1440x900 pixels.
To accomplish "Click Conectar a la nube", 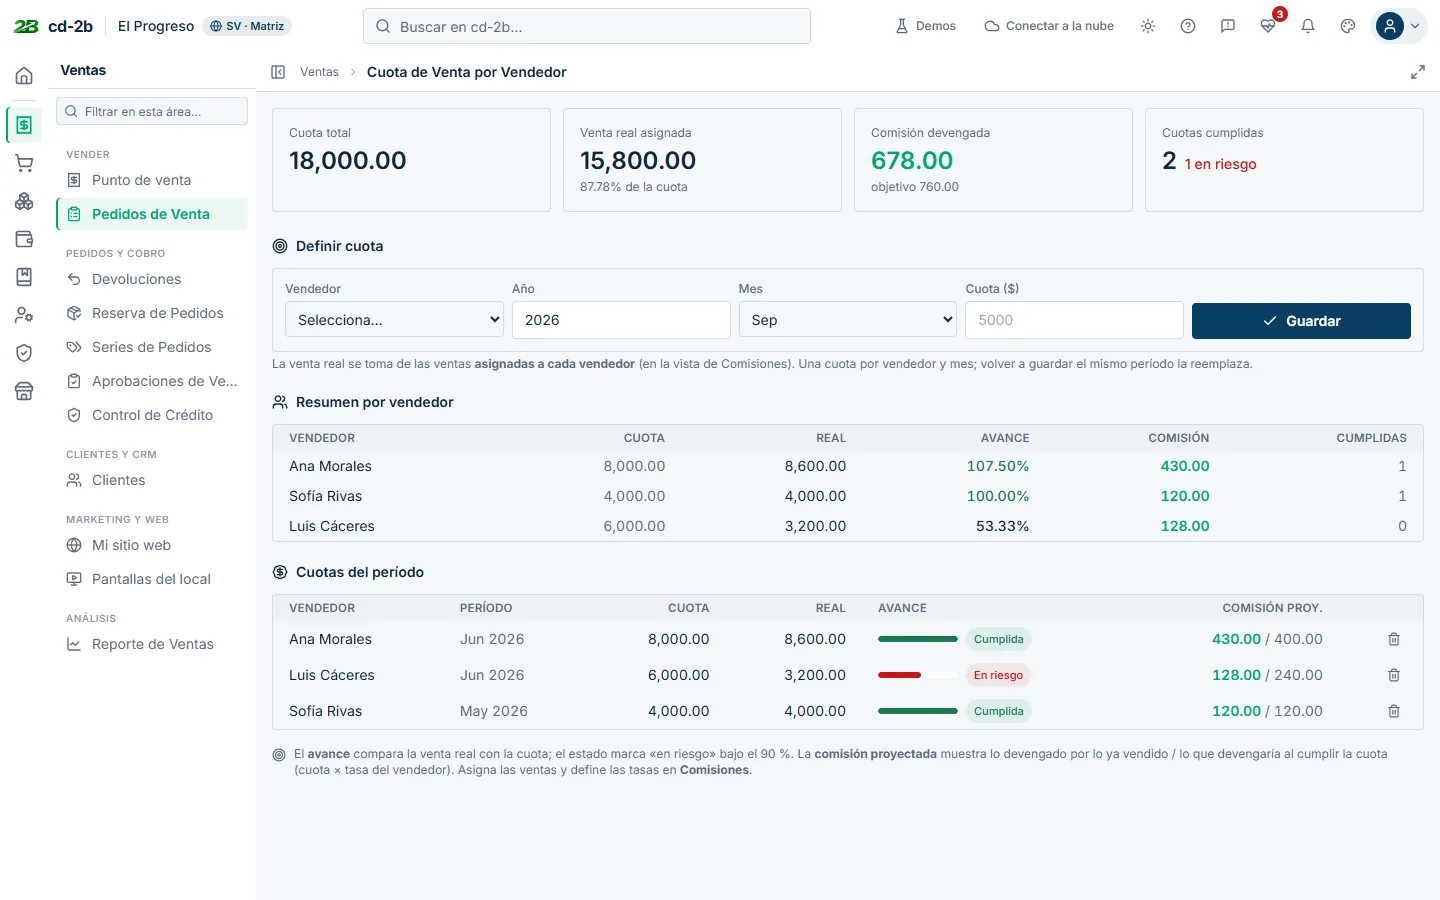I will click(x=1049, y=26).
